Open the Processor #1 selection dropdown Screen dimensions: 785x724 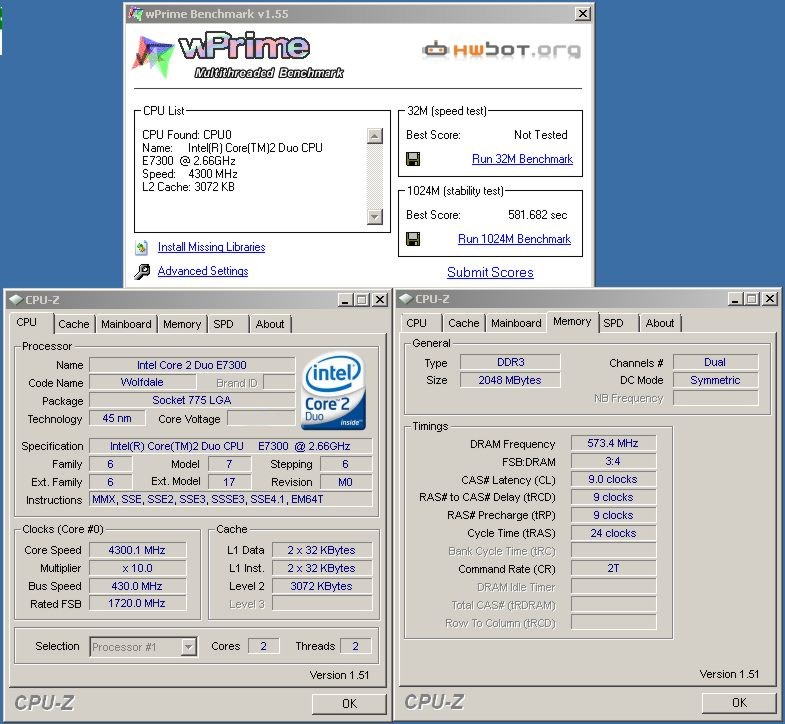(188, 647)
